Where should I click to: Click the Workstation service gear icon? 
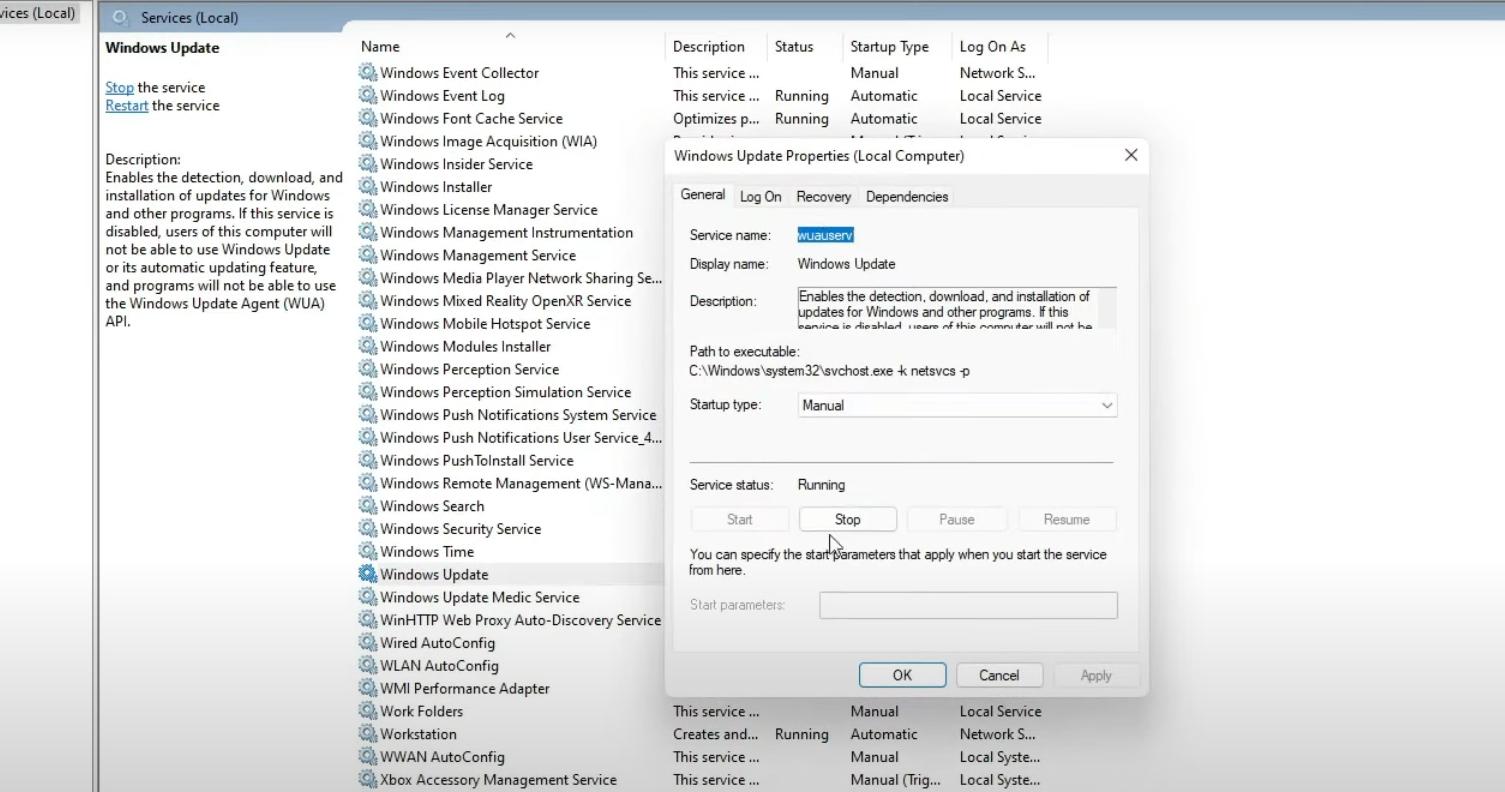click(x=367, y=734)
